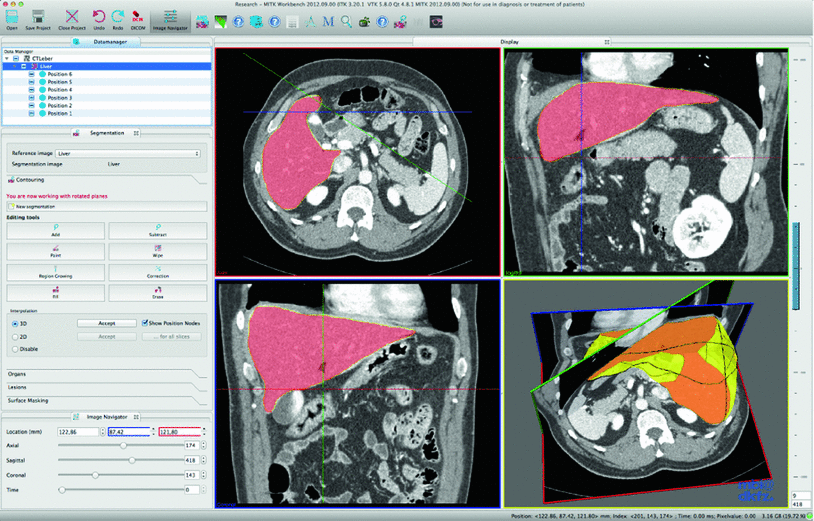Choose the Disable interpolation radio button

[15, 349]
